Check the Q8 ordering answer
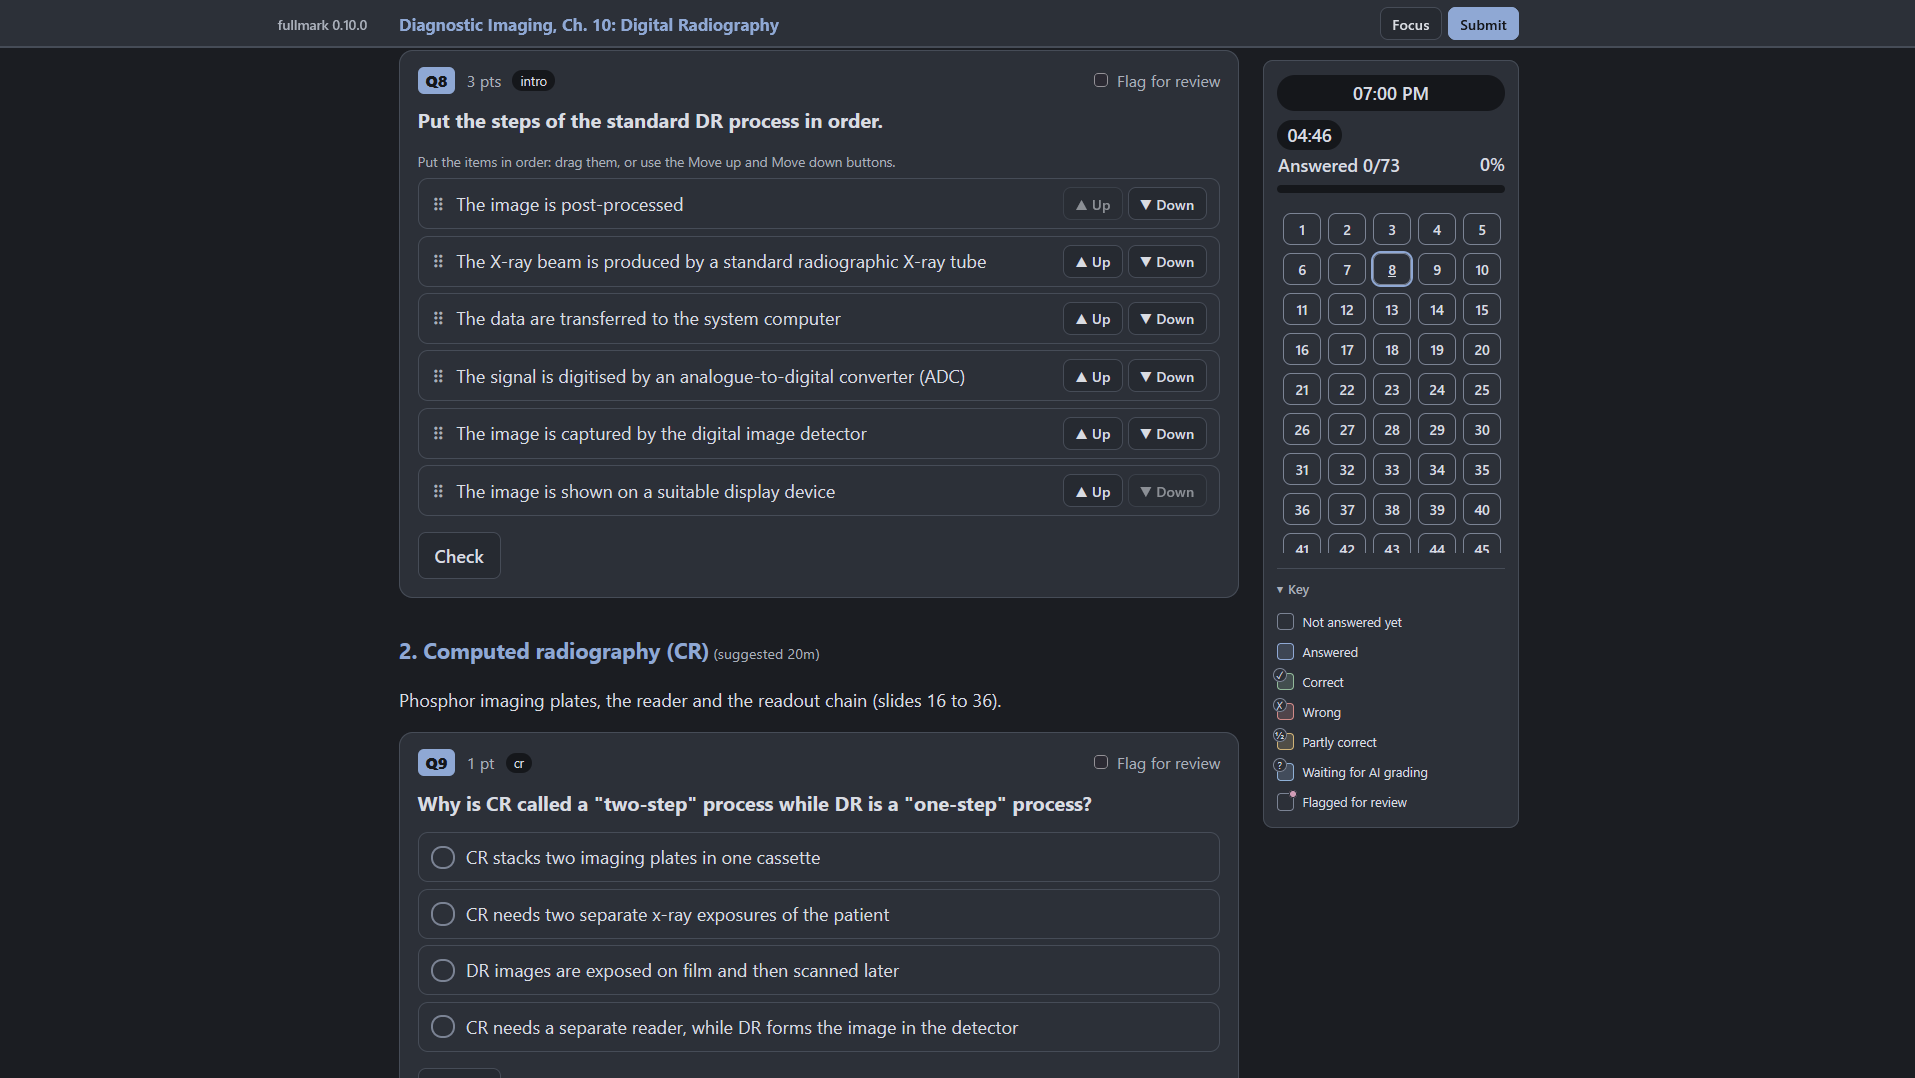 point(459,556)
